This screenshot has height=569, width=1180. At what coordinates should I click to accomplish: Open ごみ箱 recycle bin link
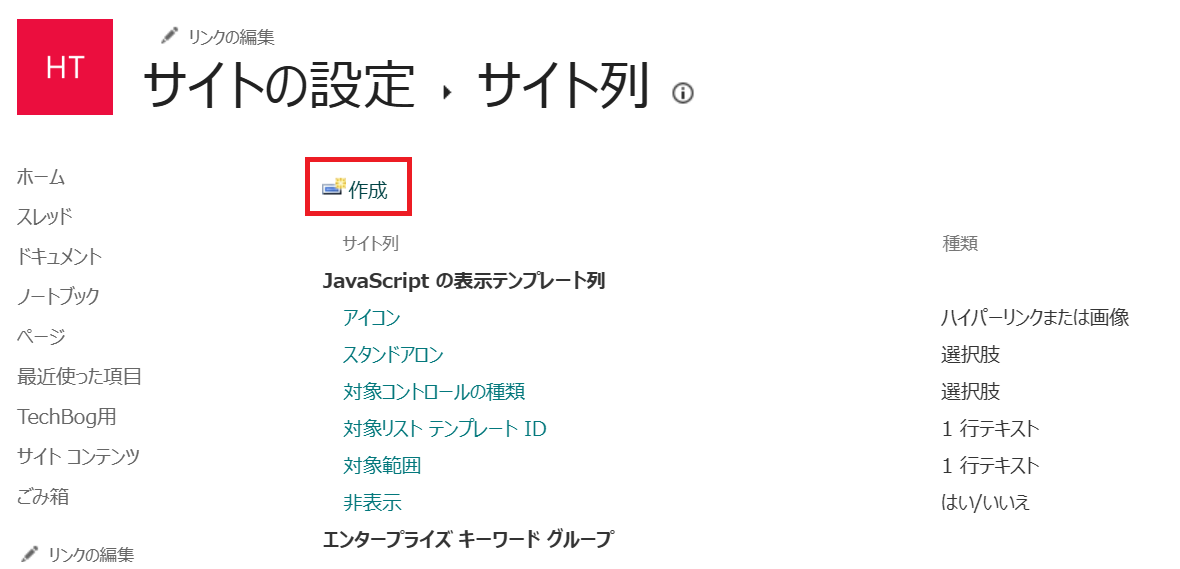pos(43,496)
